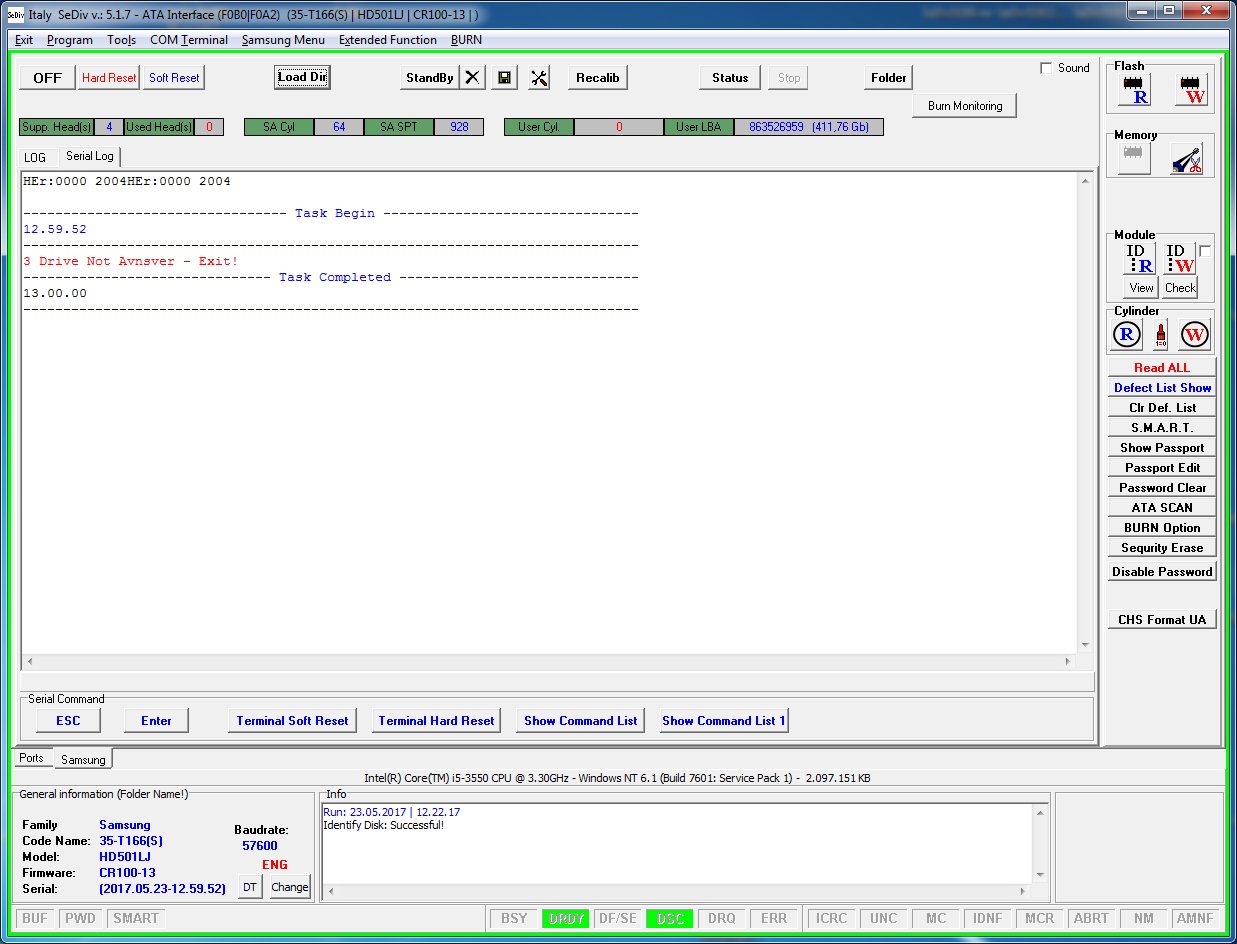
Task: Open the Samsung Menu
Action: (283, 40)
